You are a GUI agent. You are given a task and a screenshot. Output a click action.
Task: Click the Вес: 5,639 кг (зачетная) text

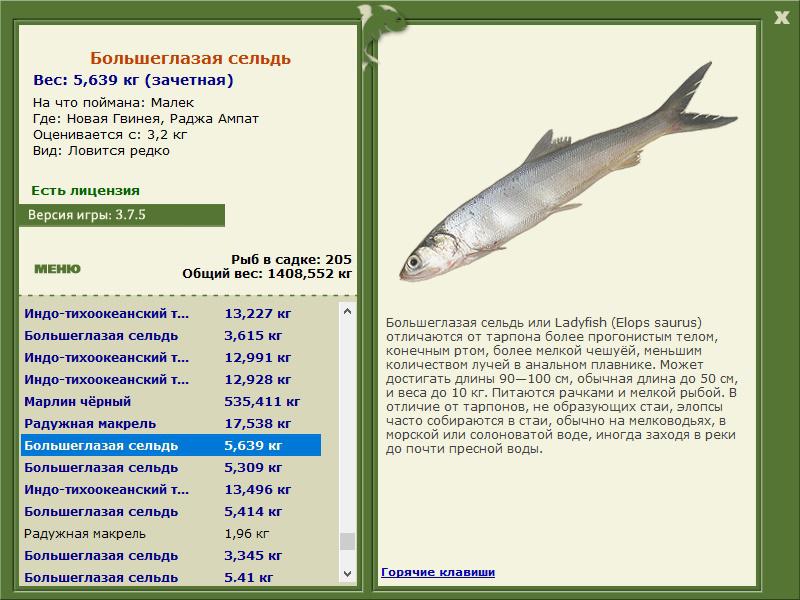[x=133, y=80]
